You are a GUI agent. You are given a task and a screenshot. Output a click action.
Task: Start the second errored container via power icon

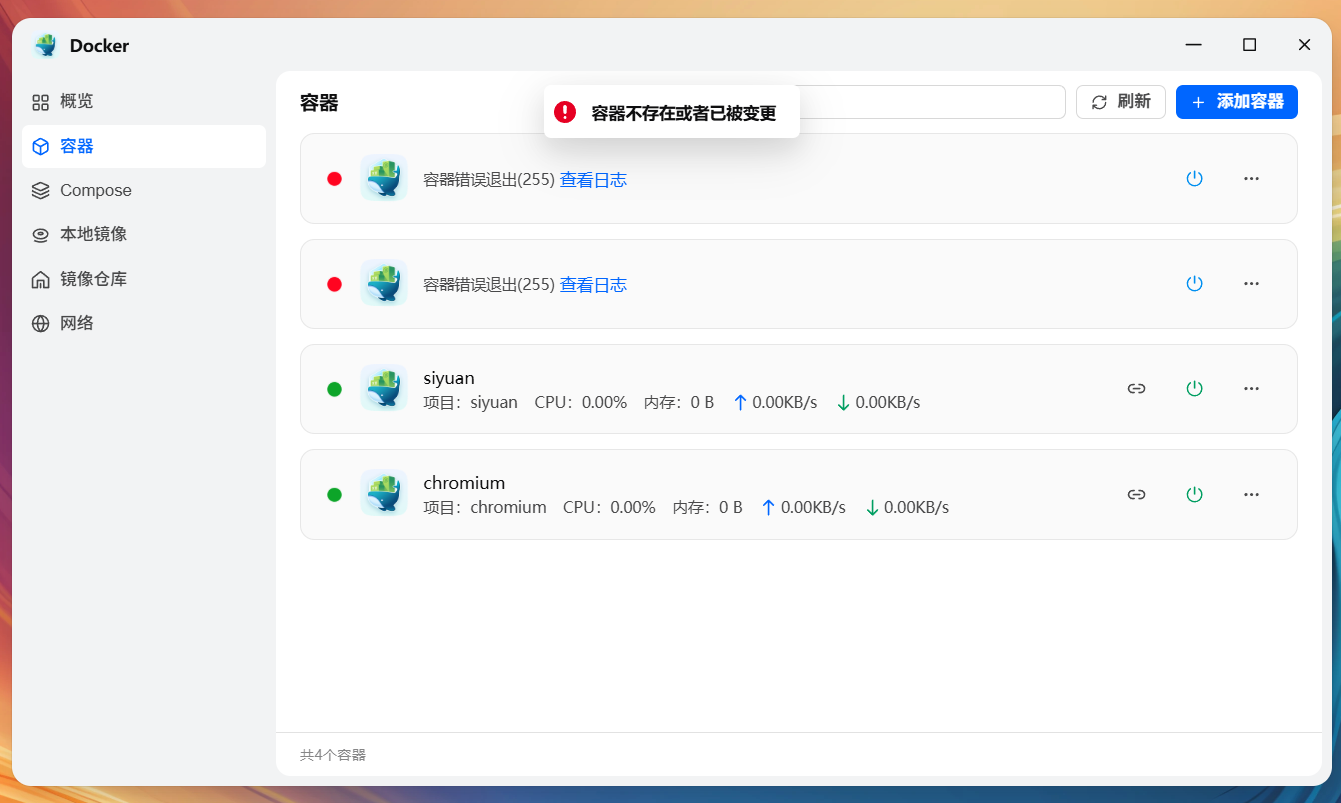[1194, 284]
